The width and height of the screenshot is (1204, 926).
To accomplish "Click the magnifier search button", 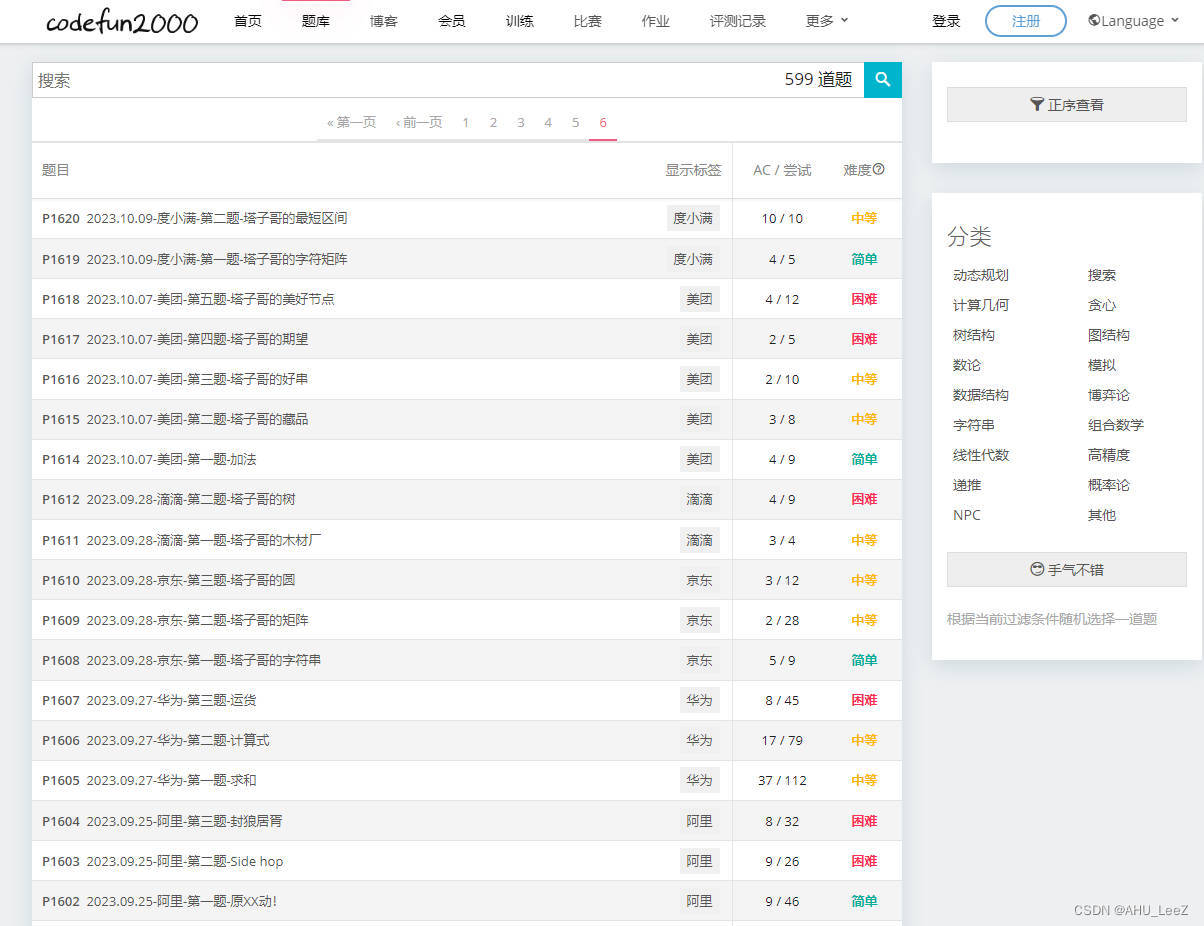I will pos(883,80).
